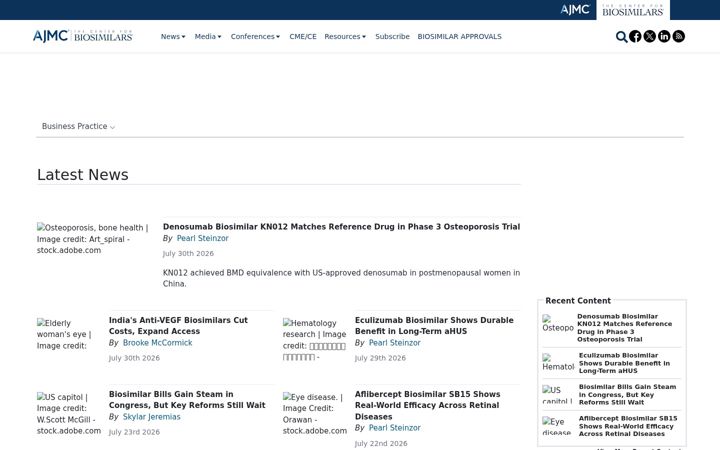View Pearl Steinzor under Eculizumab article
720x450 pixels.
394,343
